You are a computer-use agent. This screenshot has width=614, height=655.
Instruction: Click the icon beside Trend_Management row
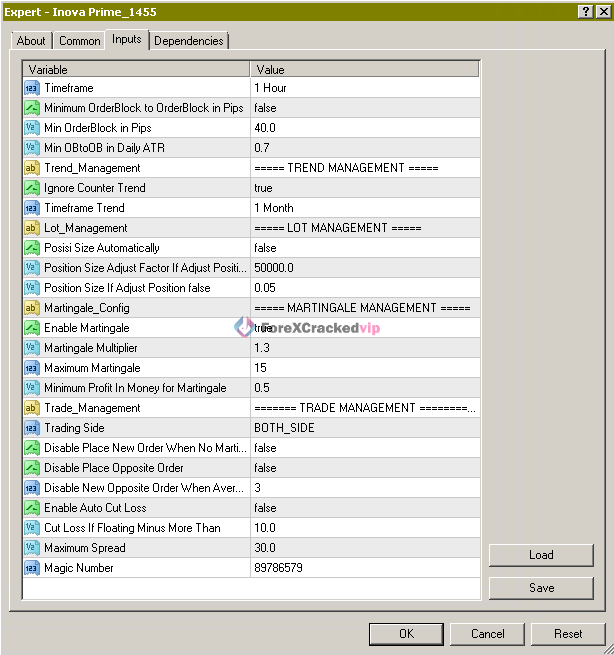(31, 168)
